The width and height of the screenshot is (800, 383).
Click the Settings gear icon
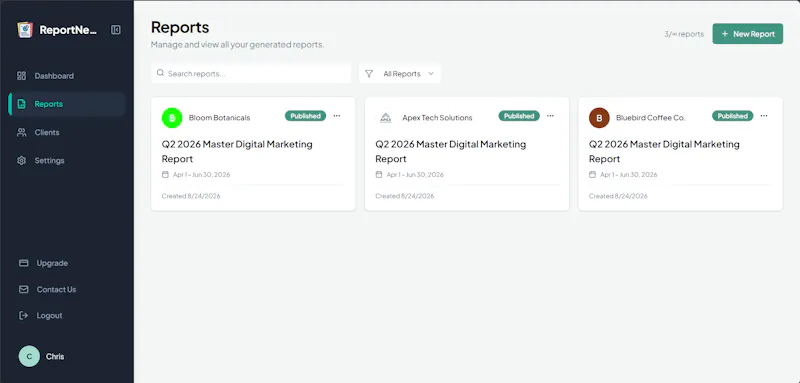click(21, 161)
